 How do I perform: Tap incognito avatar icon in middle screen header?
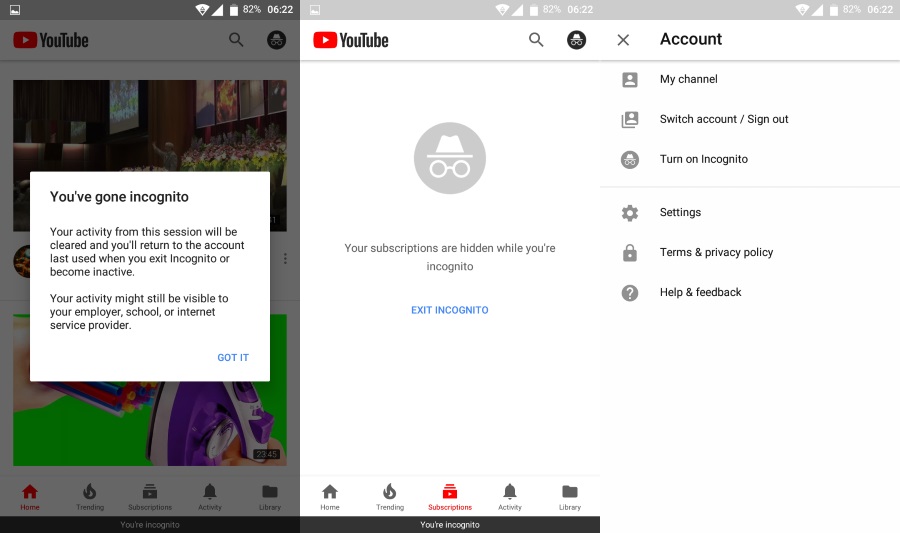coord(576,40)
